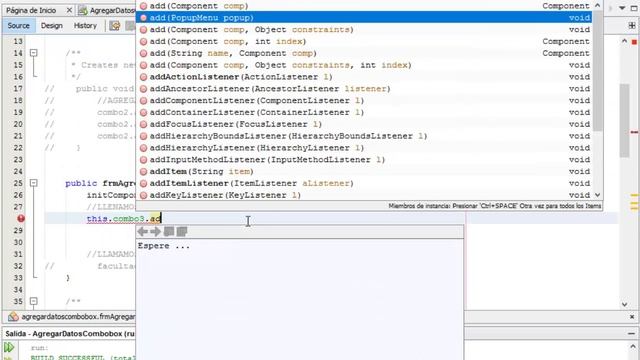Click the Javadoc popup forward arrow
The height and width of the screenshot is (360, 640).
click(x=156, y=232)
